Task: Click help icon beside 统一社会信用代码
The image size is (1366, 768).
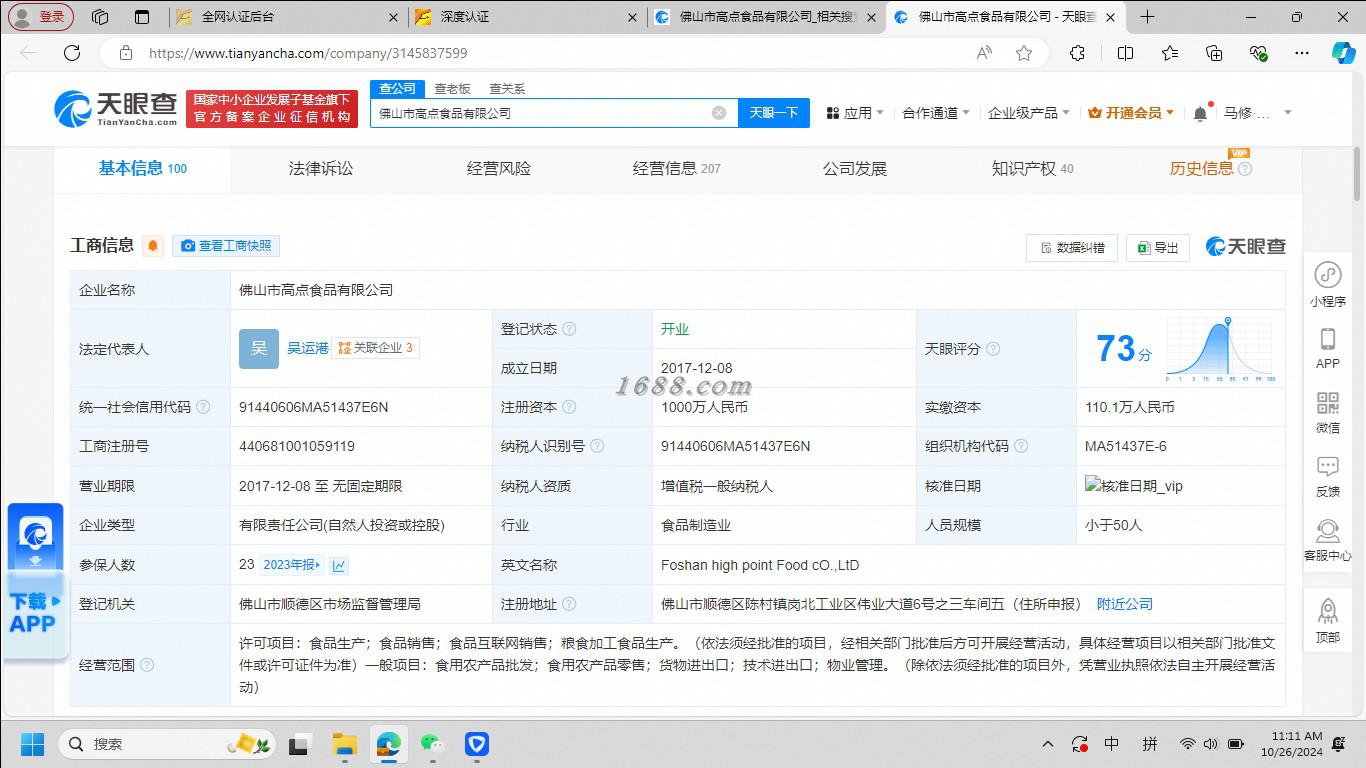Action: [x=203, y=407]
